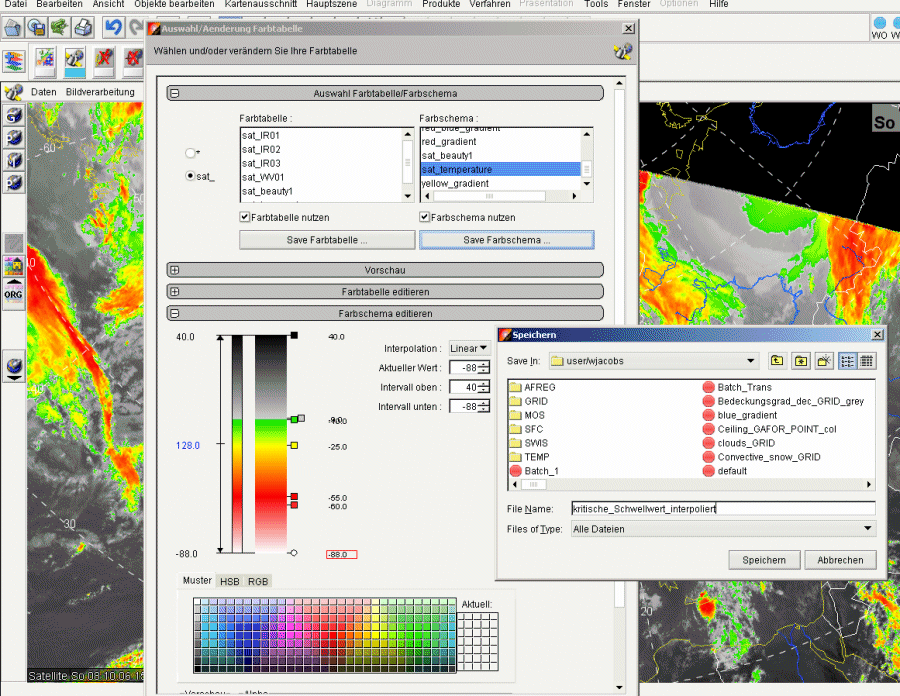Click the ORG sidebar icon
Viewport: 900px width, 696px height.
pos(14,294)
